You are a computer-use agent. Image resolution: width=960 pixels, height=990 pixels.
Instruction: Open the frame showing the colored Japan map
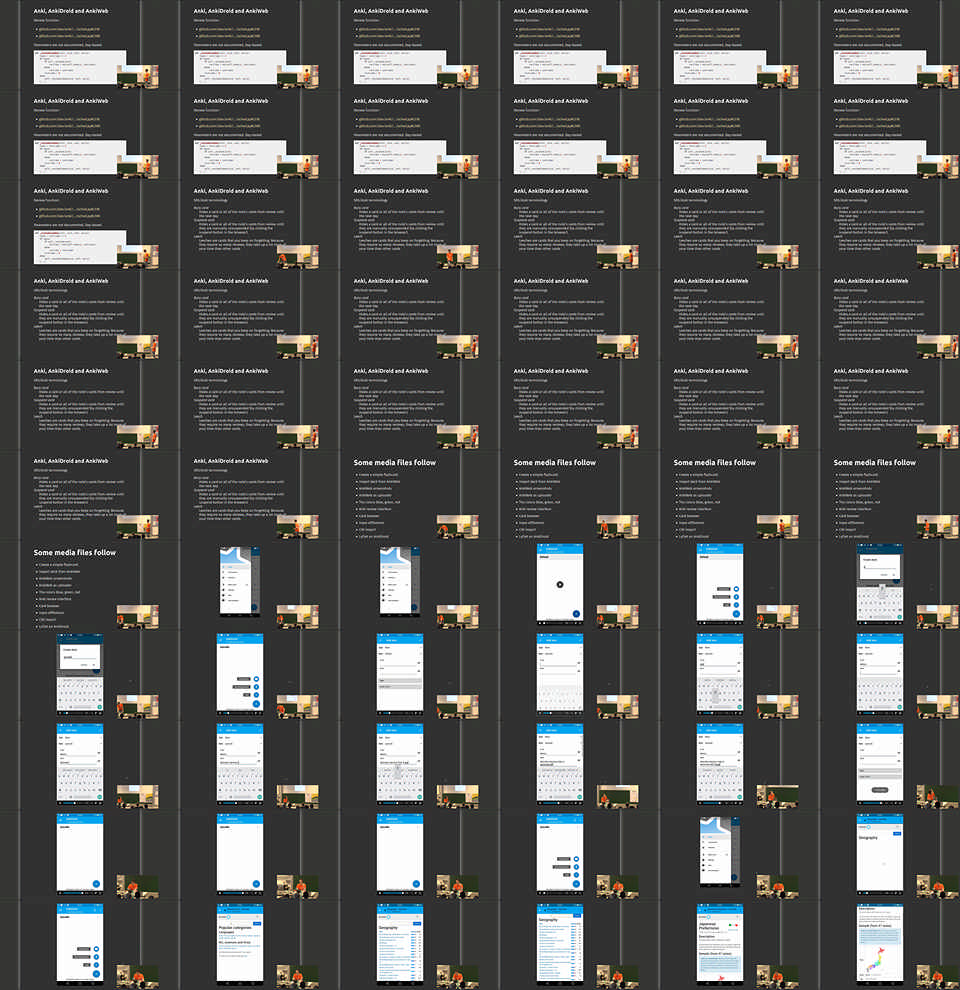point(879,943)
